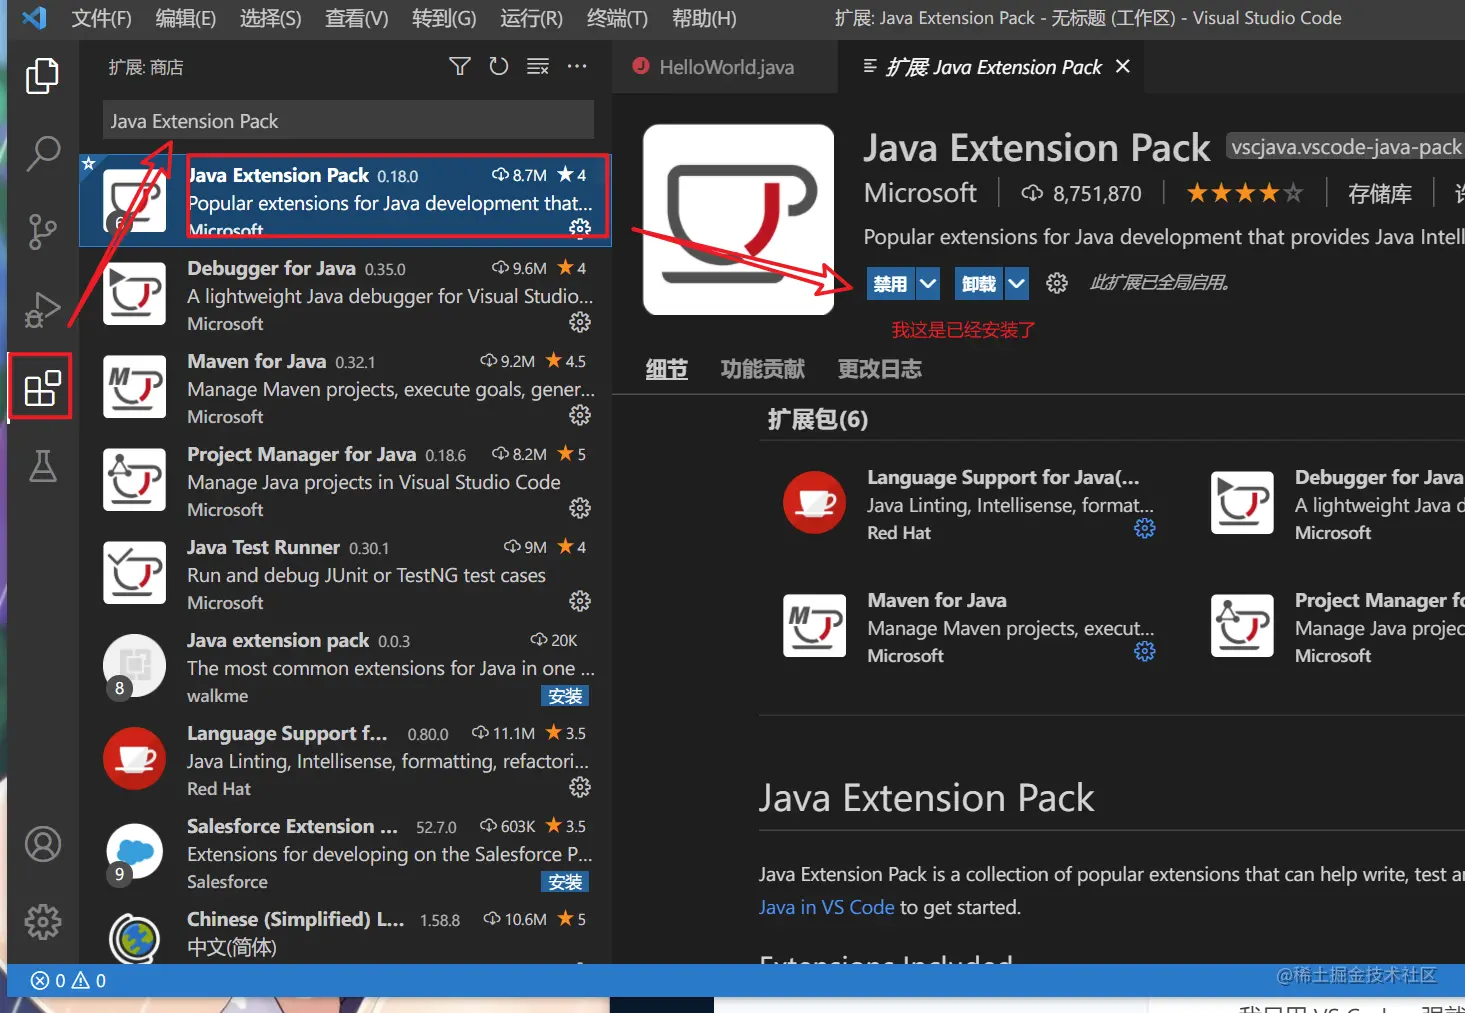
Task: Close the 扩展 Java Extension Pack tab
Action: coord(1123,66)
